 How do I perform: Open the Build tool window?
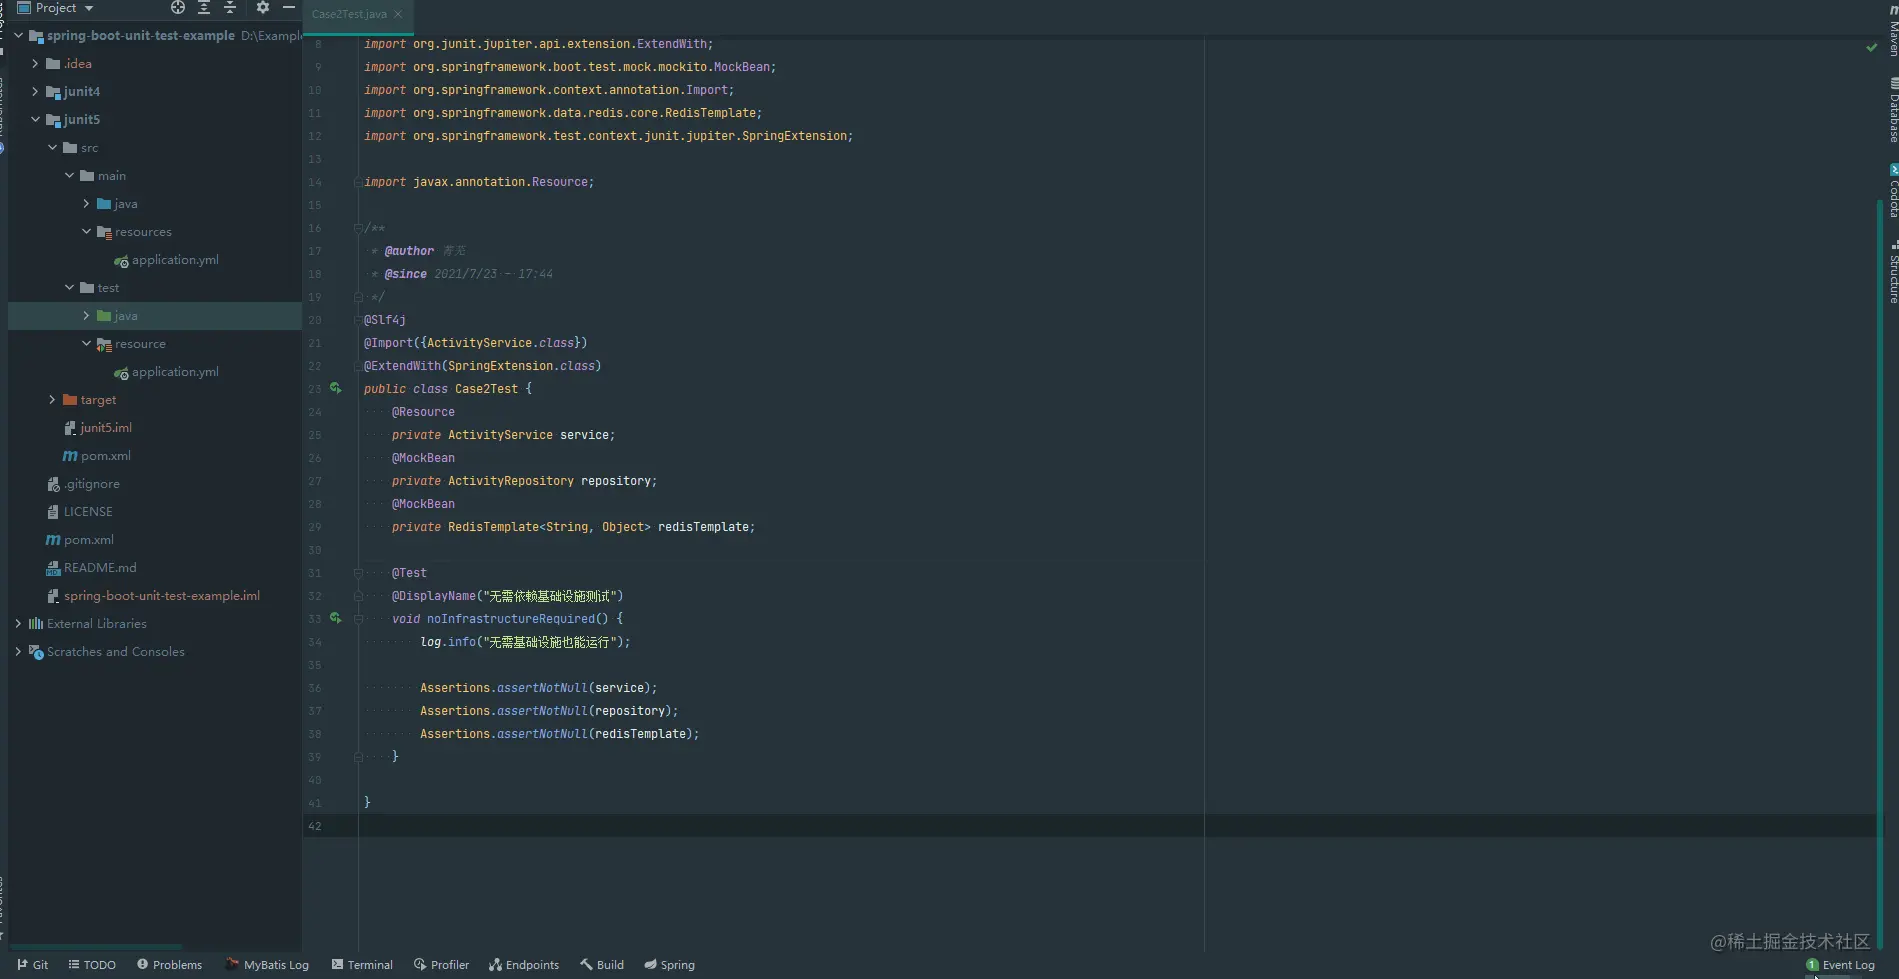[602, 965]
